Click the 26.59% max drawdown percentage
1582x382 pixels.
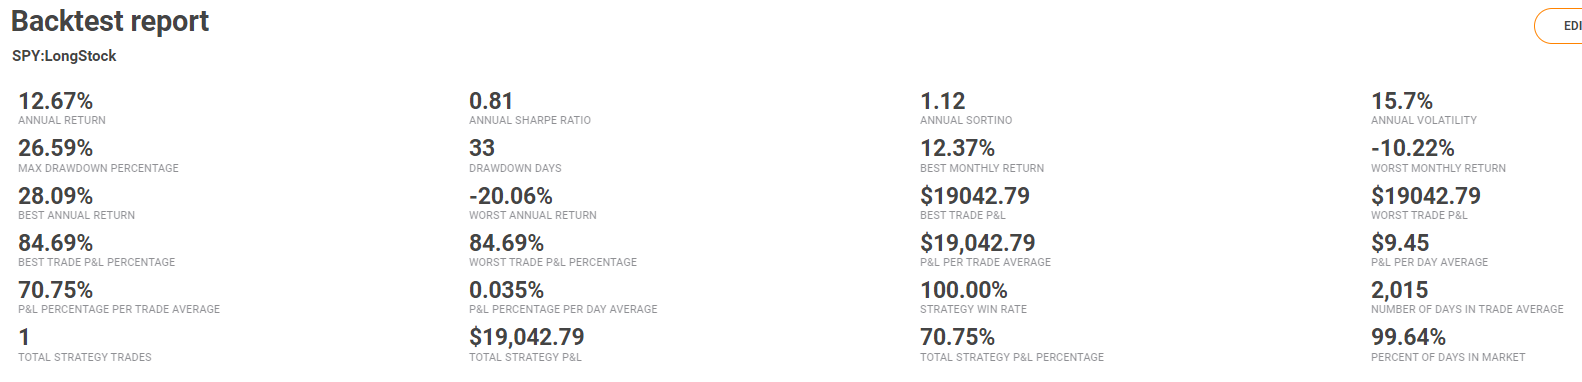[x=55, y=148]
